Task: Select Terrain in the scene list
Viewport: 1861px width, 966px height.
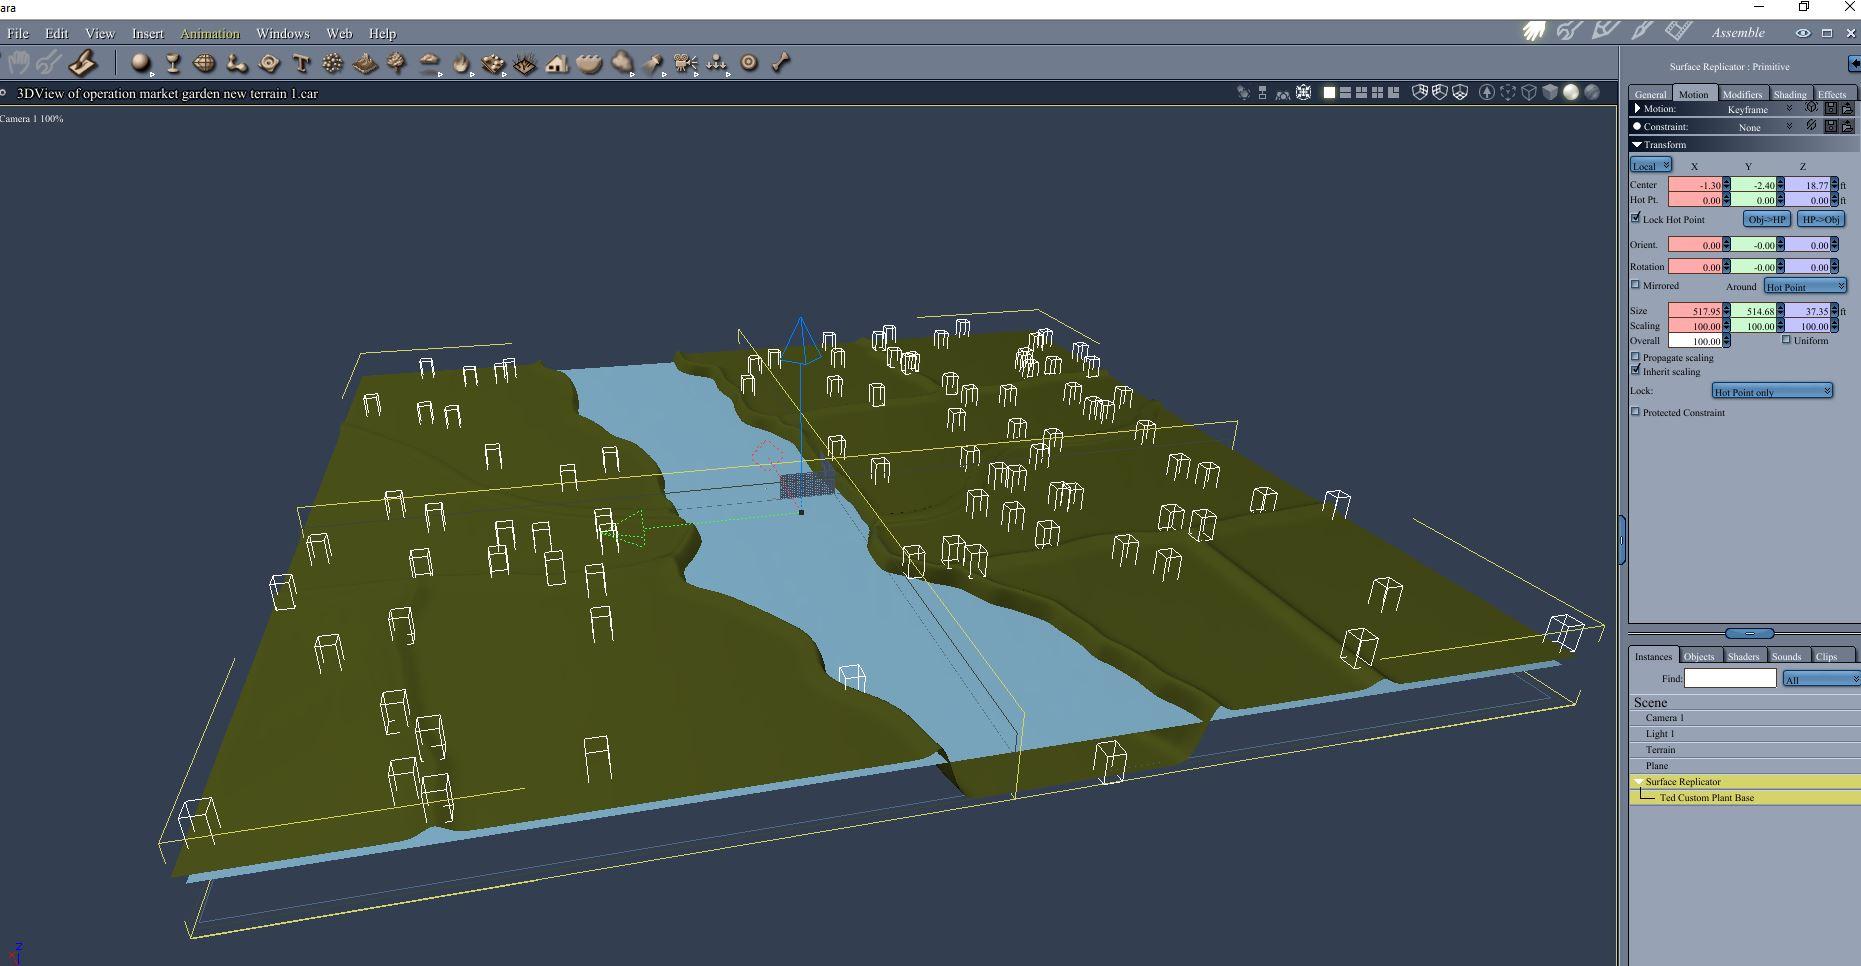Action: (1745, 750)
